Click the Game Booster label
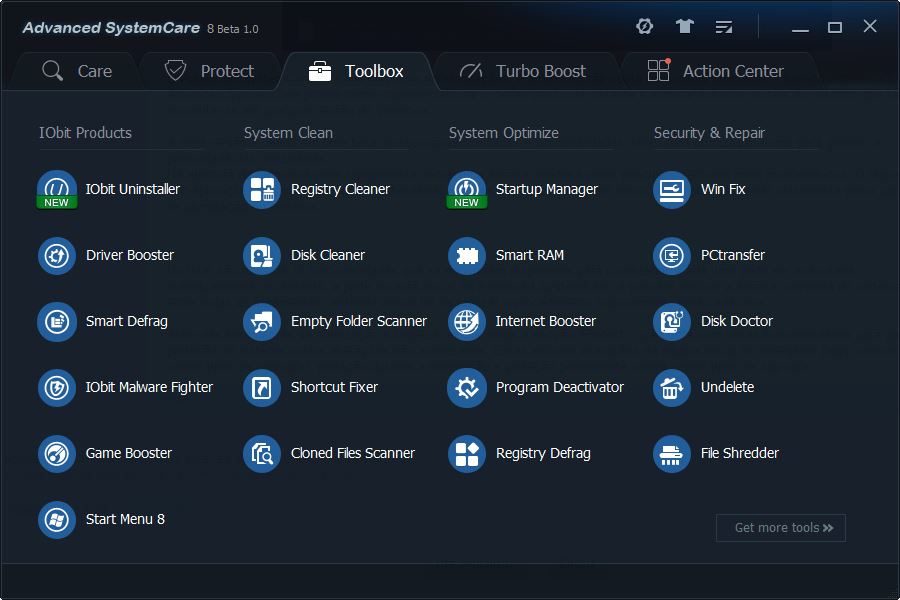900x600 pixels. 129,454
